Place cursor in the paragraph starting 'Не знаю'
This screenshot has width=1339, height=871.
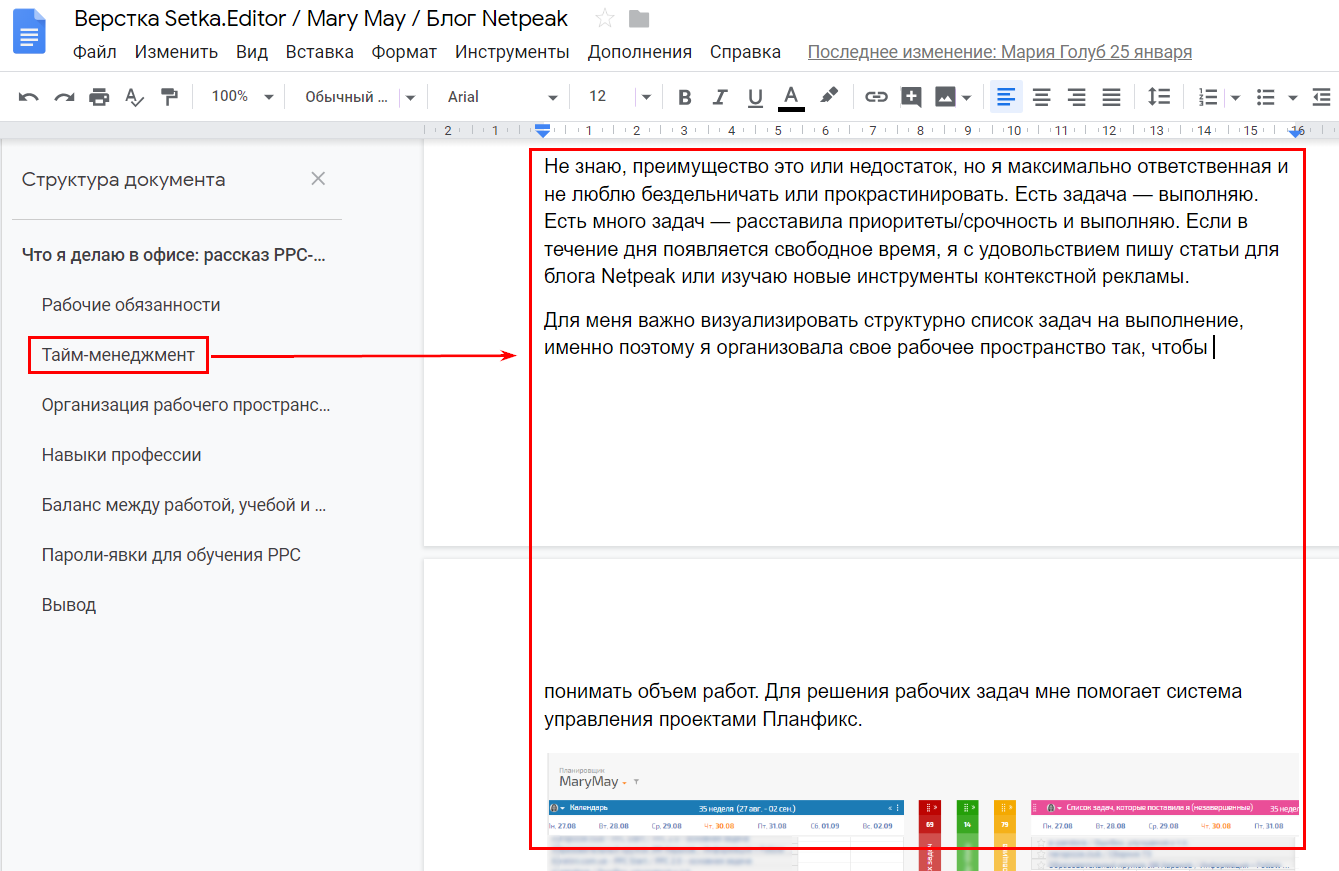coord(916,221)
